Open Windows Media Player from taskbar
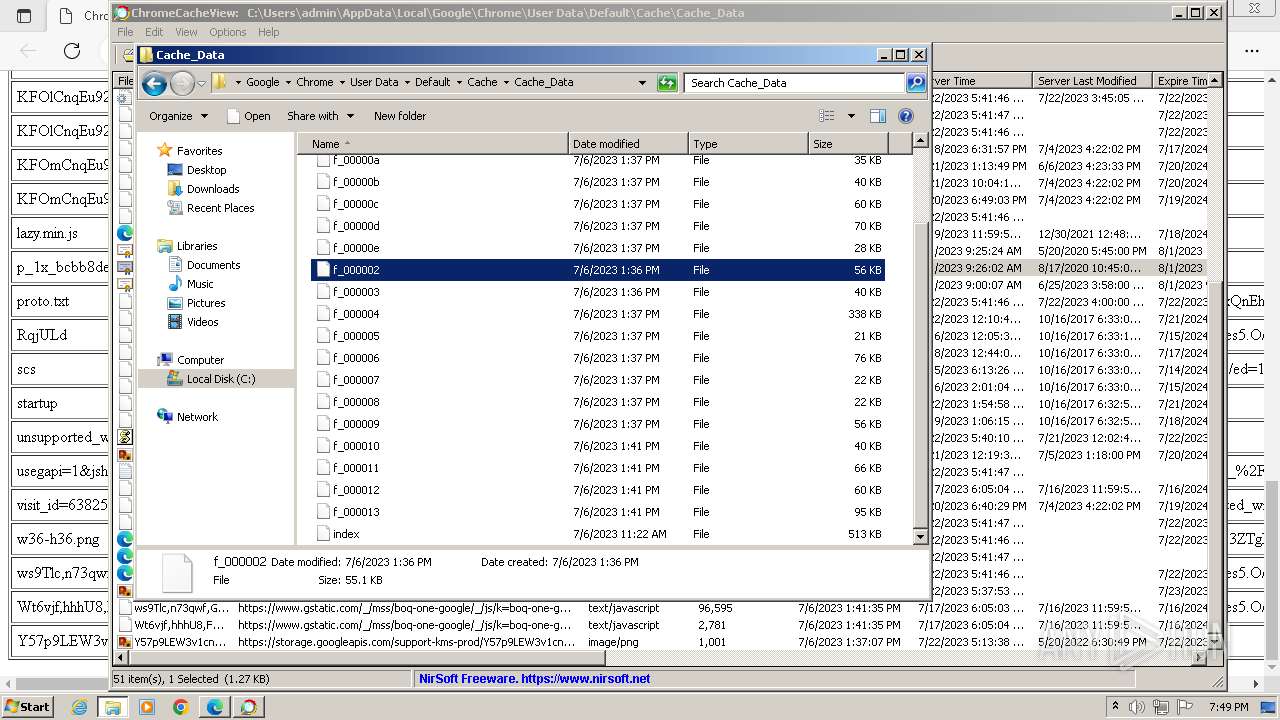 [146, 707]
